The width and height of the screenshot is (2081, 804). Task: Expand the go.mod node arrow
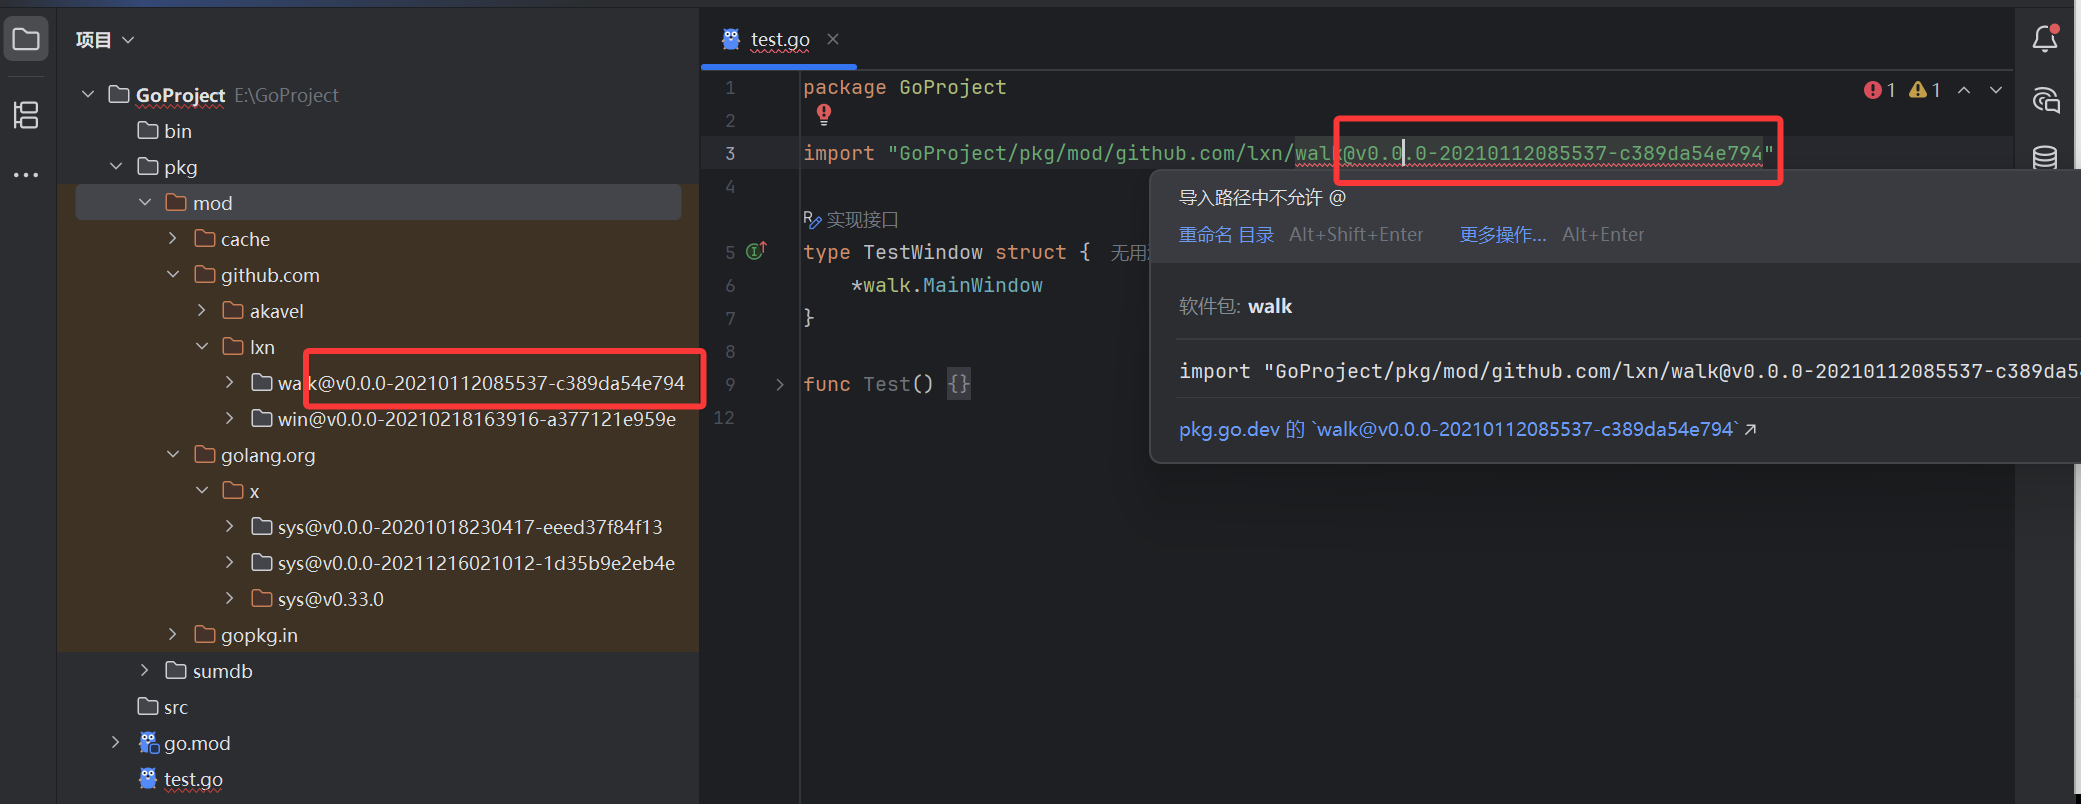pos(116,742)
